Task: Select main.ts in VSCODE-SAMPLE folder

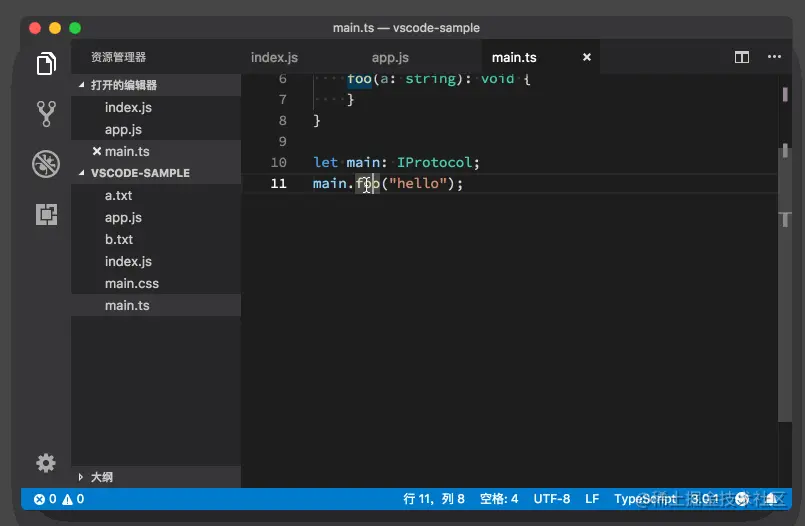Action: coord(156,305)
